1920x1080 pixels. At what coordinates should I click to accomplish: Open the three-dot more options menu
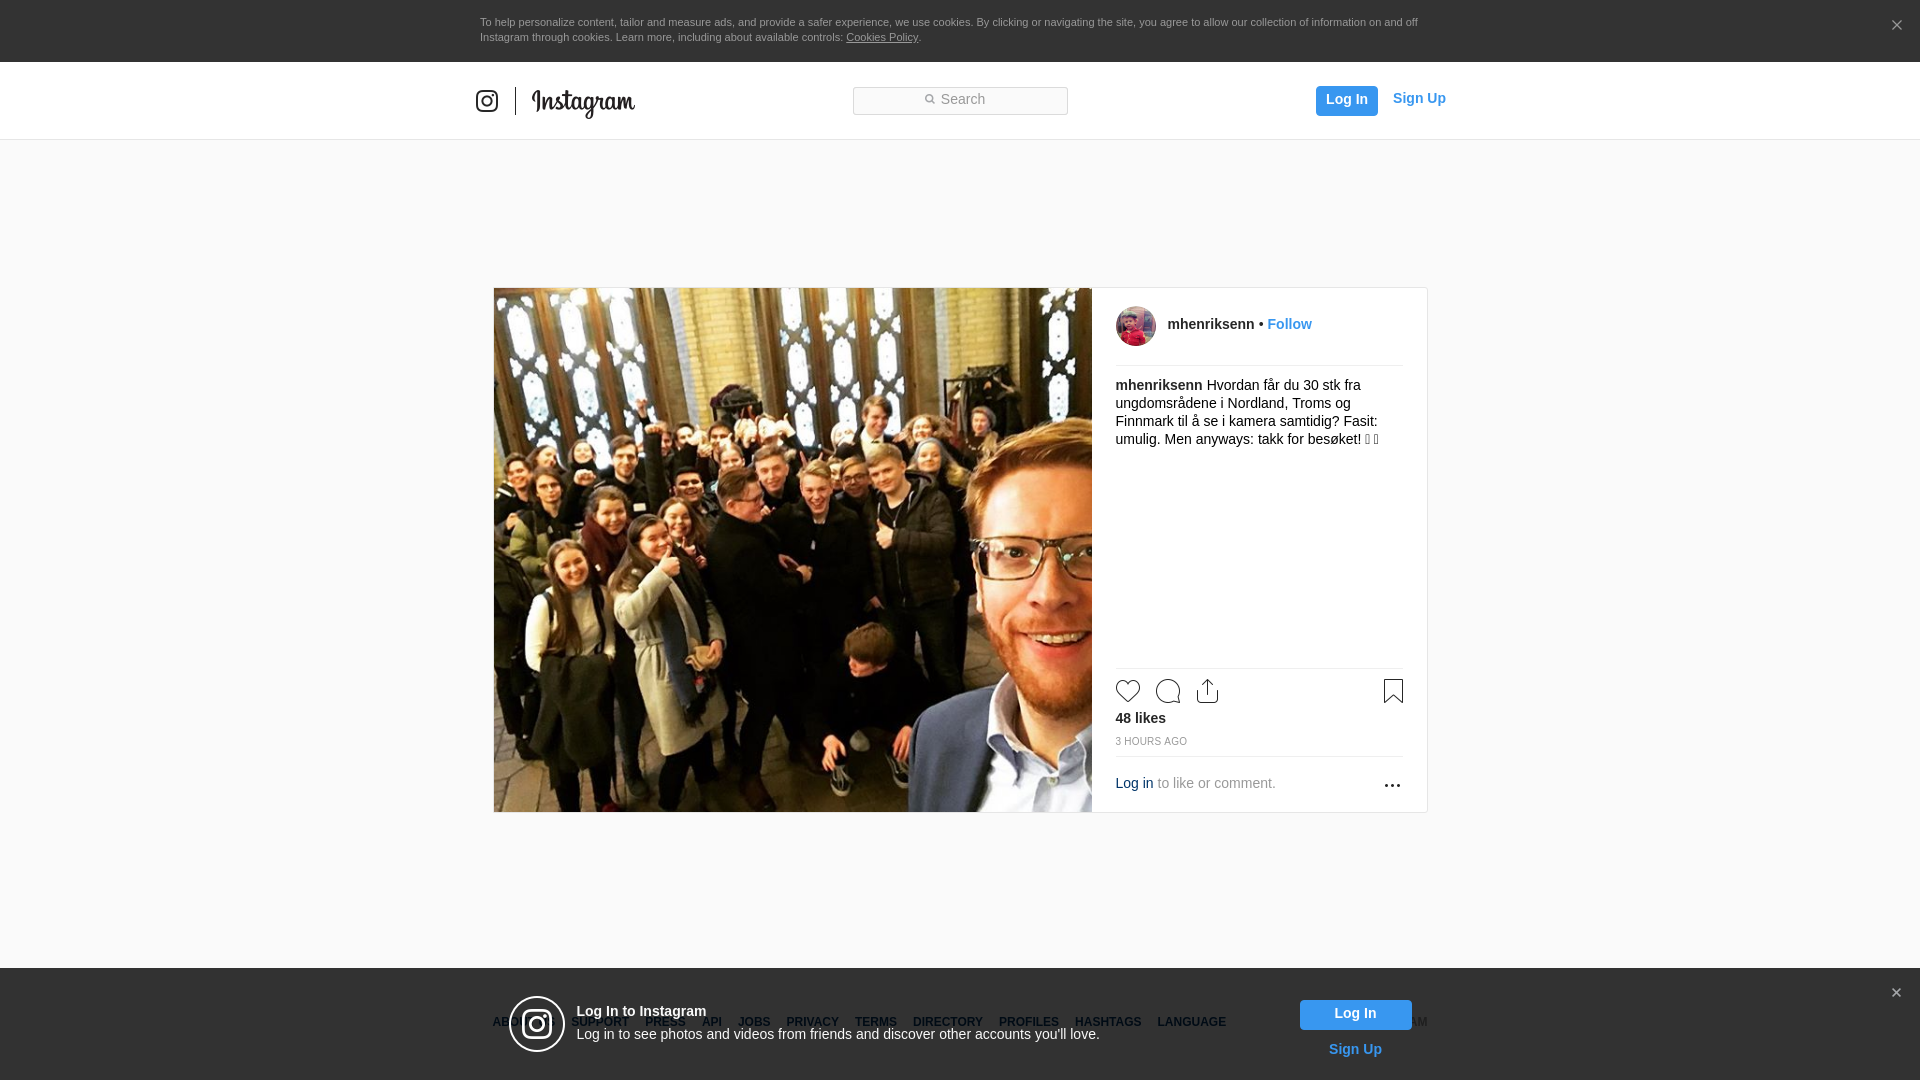click(x=1392, y=785)
